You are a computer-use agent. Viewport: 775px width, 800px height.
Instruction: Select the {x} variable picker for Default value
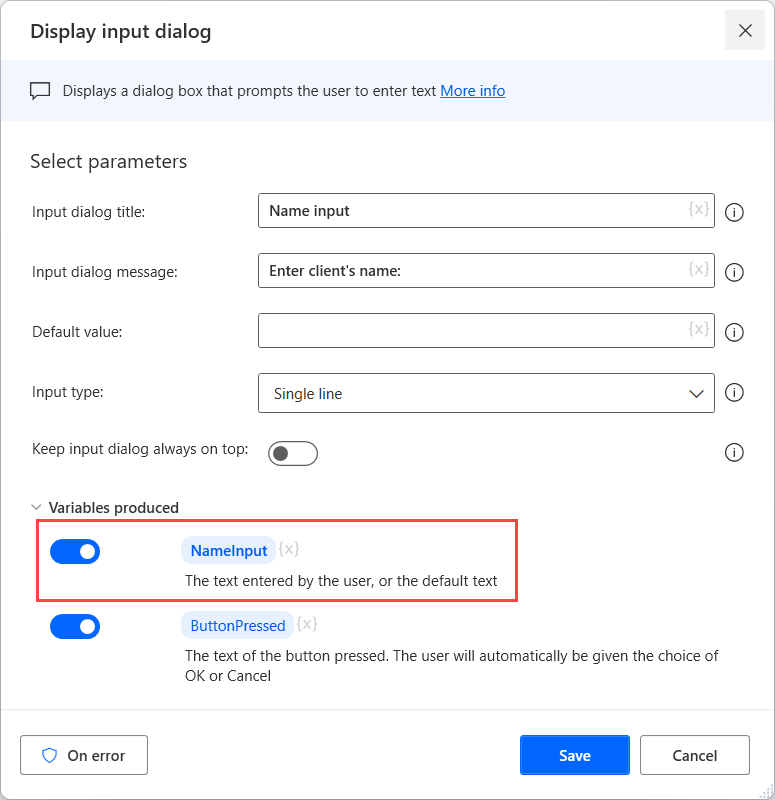698,331
